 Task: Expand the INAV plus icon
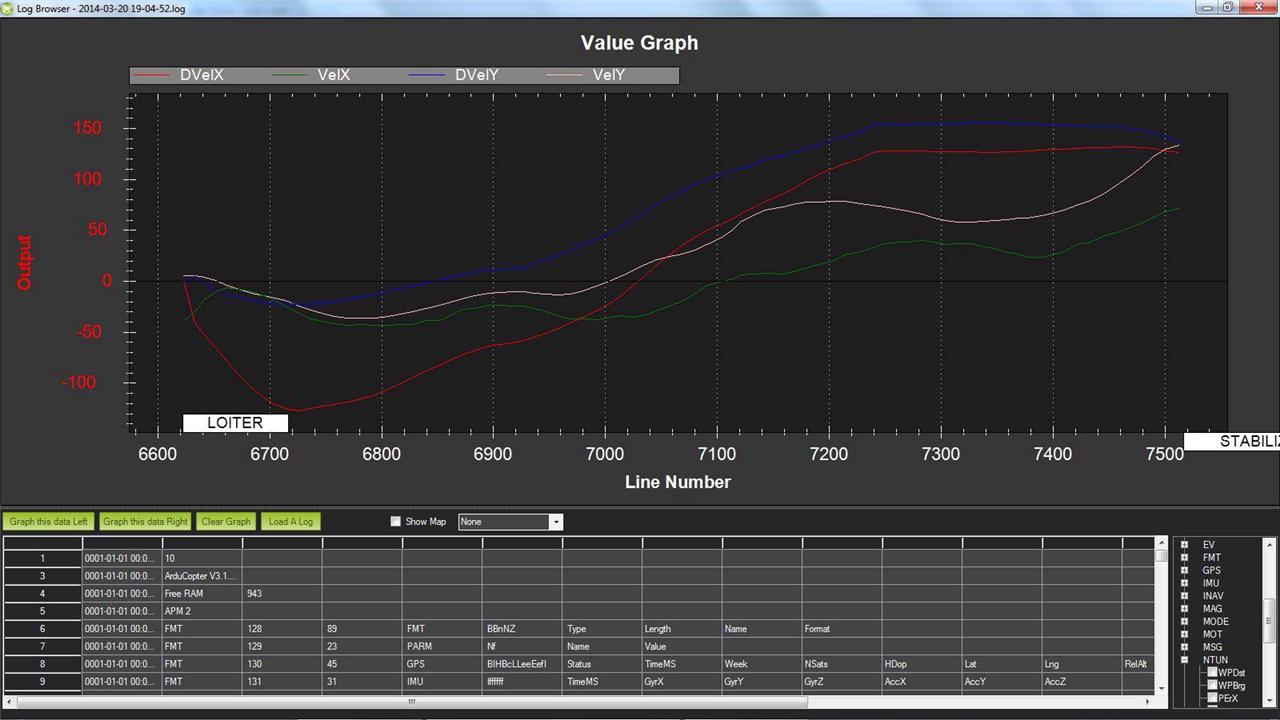click(x=1185, y=596)
